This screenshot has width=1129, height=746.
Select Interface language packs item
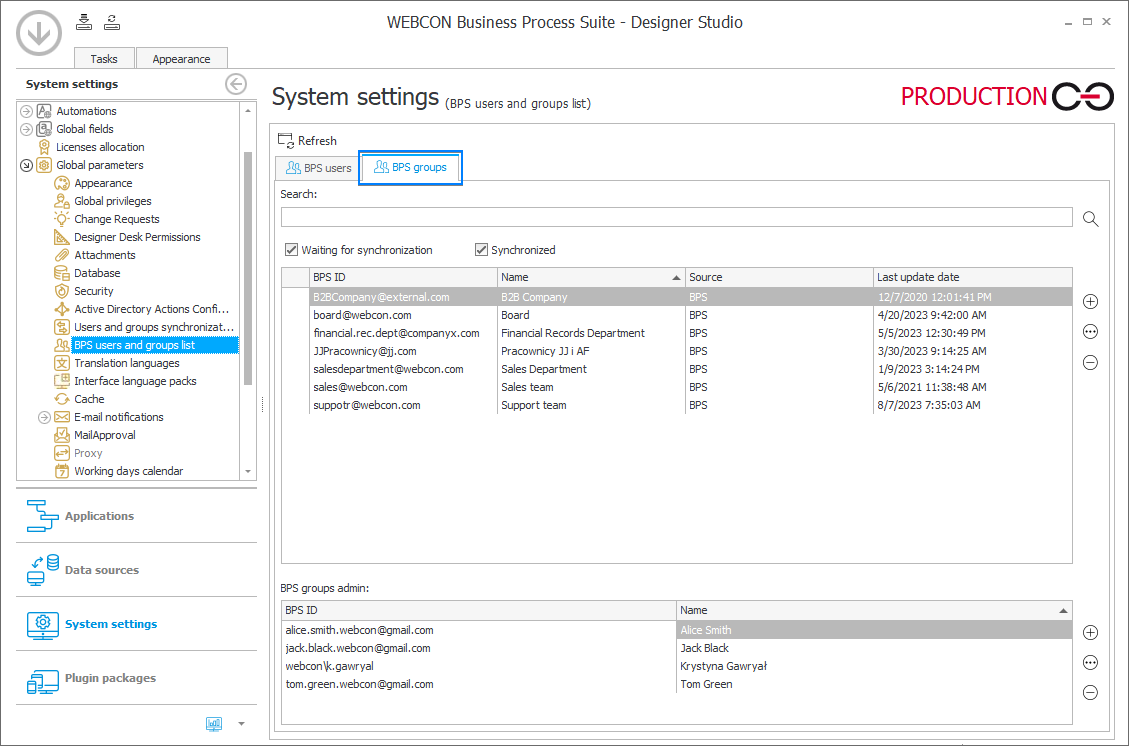[x=135, y=381]
